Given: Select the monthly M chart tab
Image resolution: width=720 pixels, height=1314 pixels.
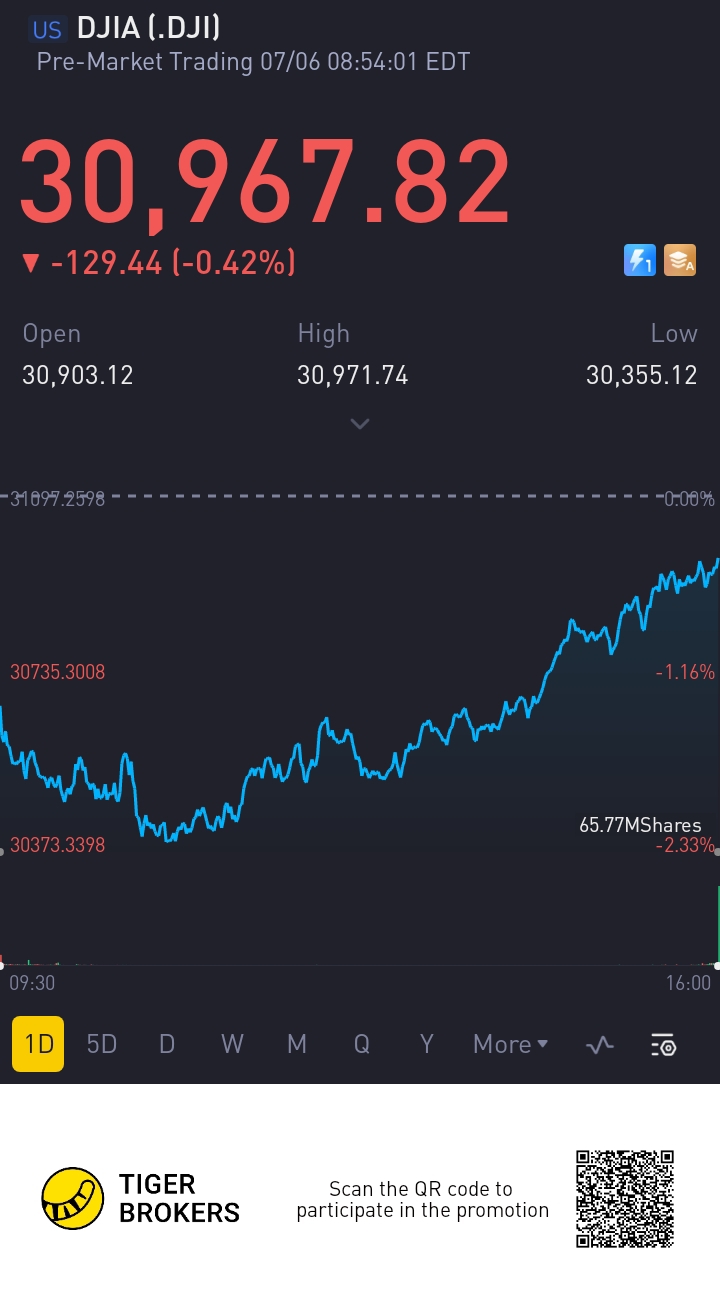Looking at the screenshot, I should coord(297,1044).
